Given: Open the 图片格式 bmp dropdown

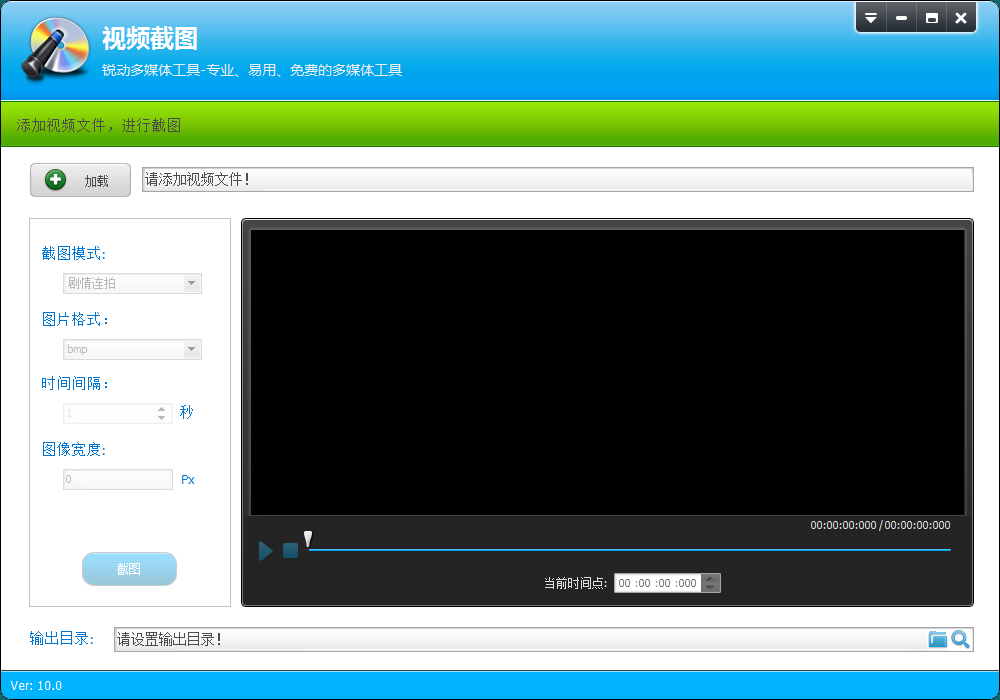Looking at the screenshot, I should [x=191, y=350].
